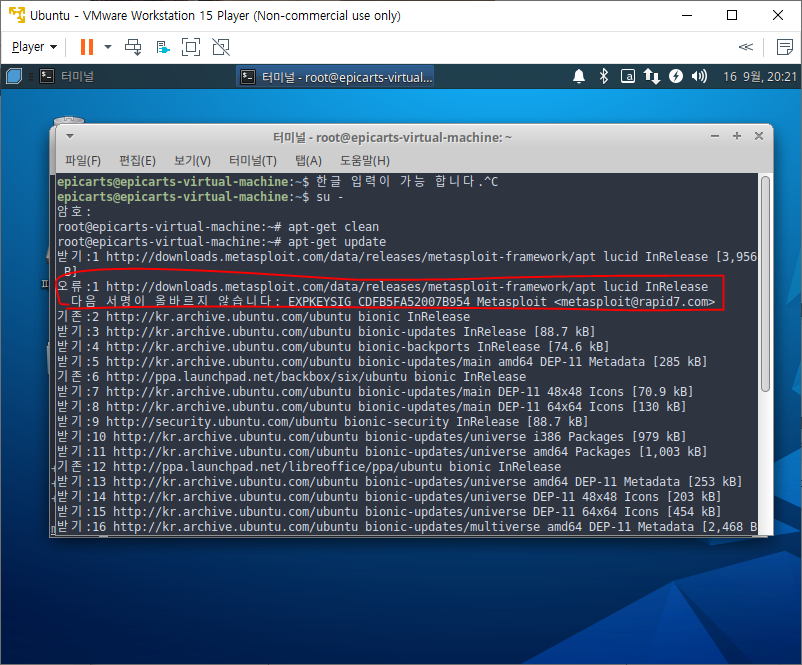Image resolution: width=802 pixels, height=665 pixels.
Task: Click the removable devices connect icon in VMware
Action: click(x=163, y=47)
